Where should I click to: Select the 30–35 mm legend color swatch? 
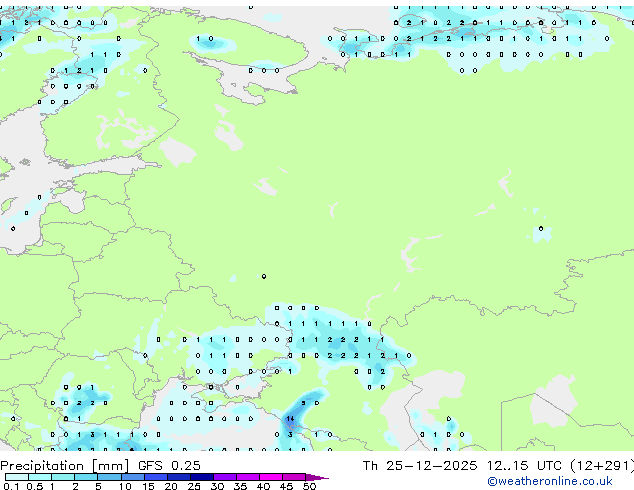click(225, 477)
